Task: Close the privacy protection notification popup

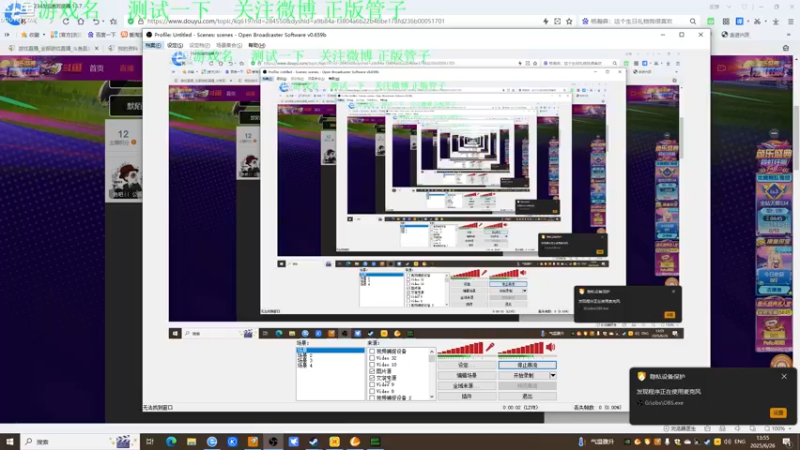Action: pyautogui.click(x=784, y=377)
